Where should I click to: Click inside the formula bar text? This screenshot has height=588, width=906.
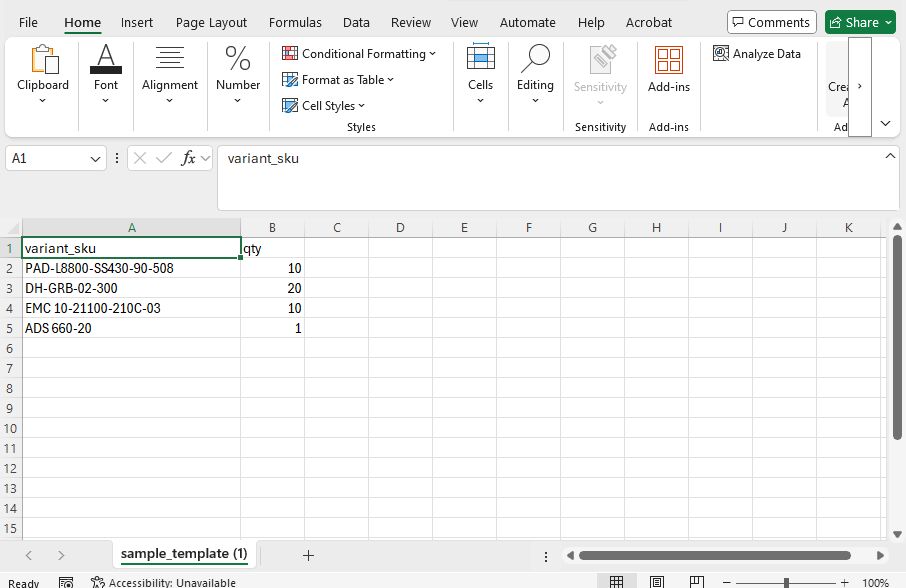click(x=263, y=158)
